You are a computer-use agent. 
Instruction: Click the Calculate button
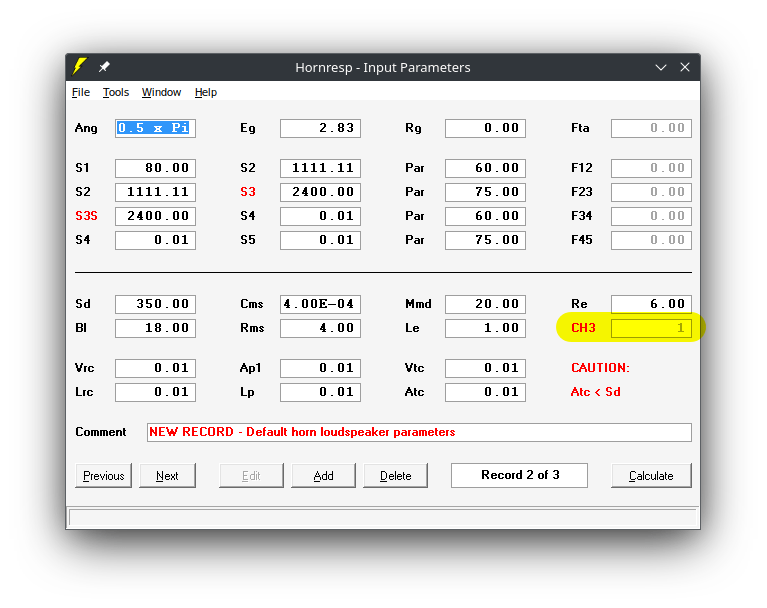[651, 475]
